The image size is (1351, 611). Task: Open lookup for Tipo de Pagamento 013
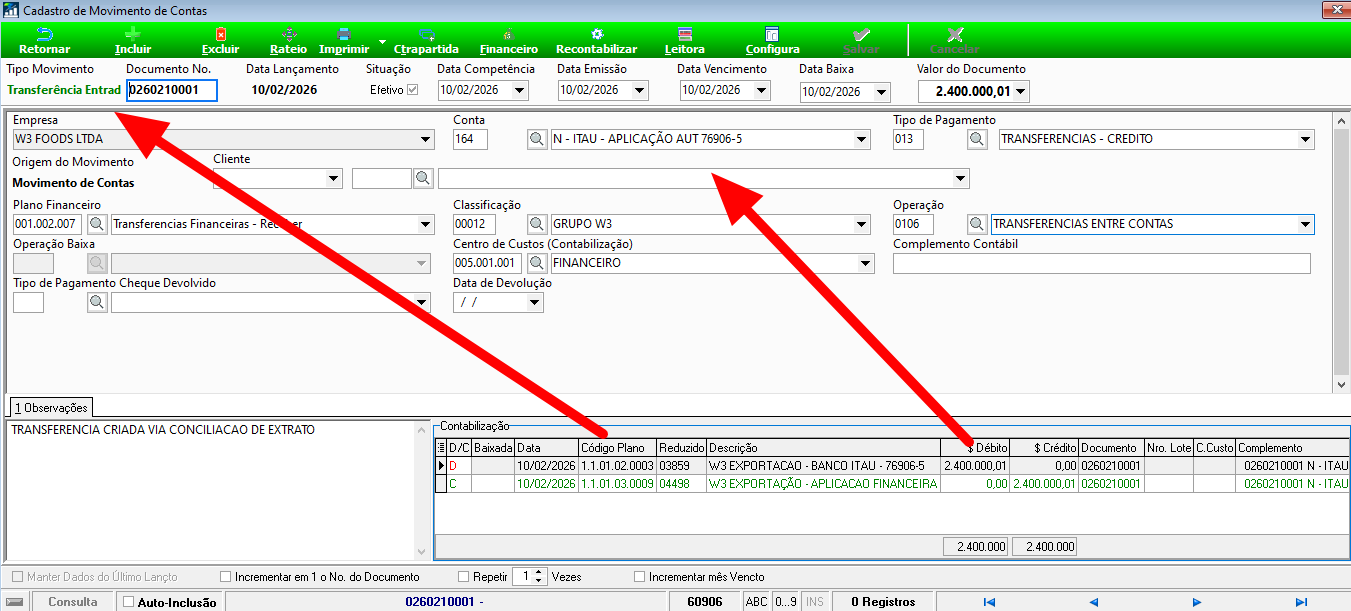[977, 140]
